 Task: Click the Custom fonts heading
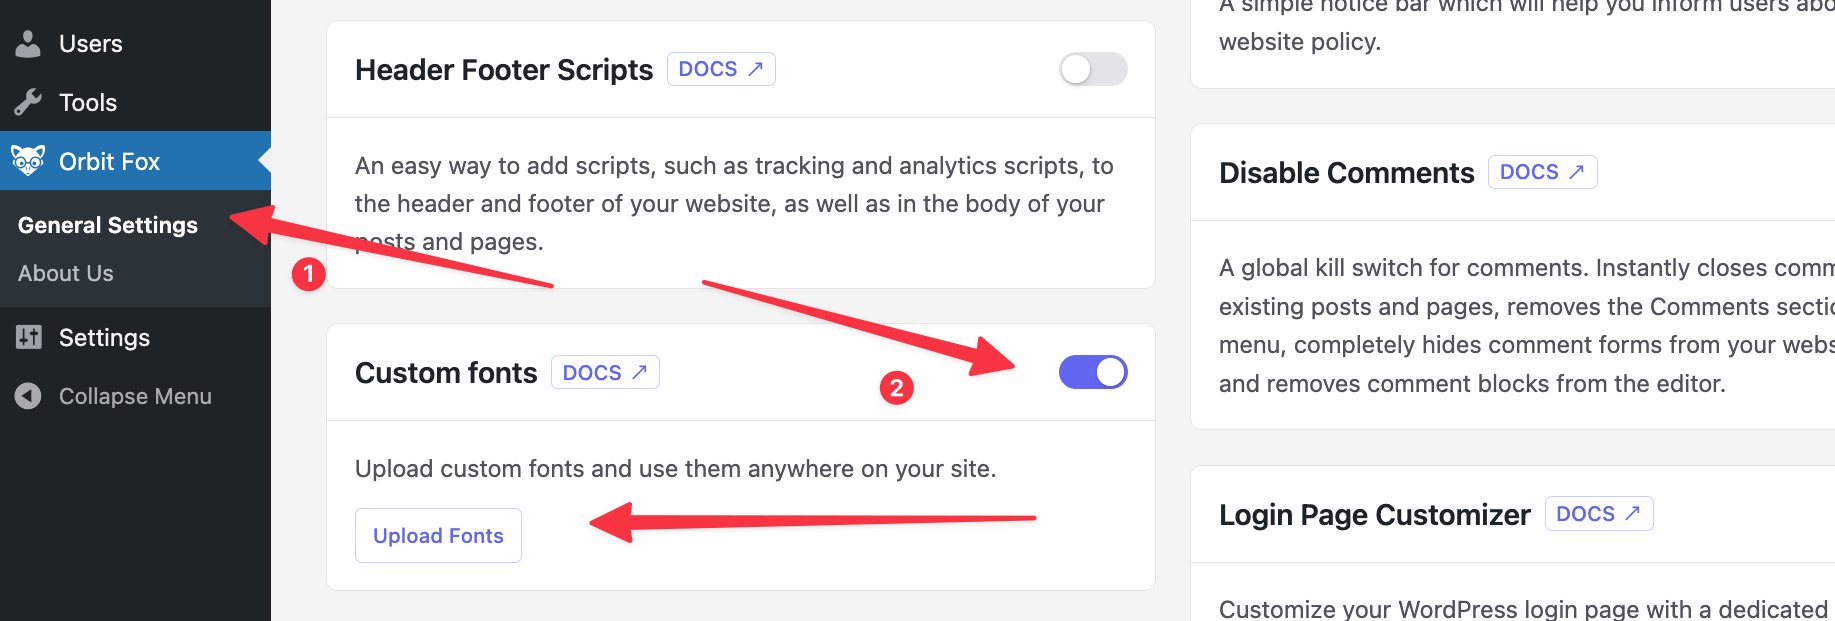[x=446, y=373]
